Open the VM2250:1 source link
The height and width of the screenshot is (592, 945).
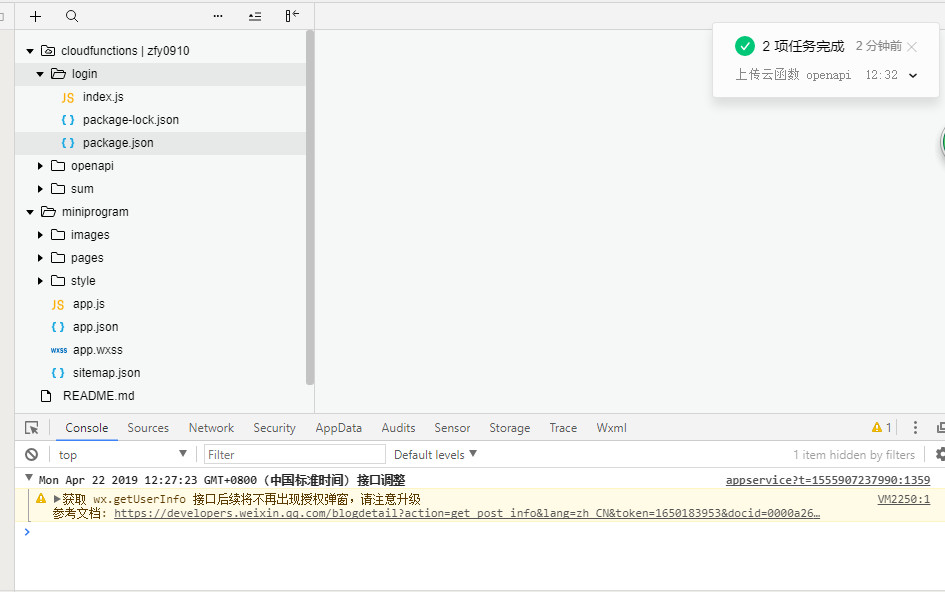tap(903, 499)
